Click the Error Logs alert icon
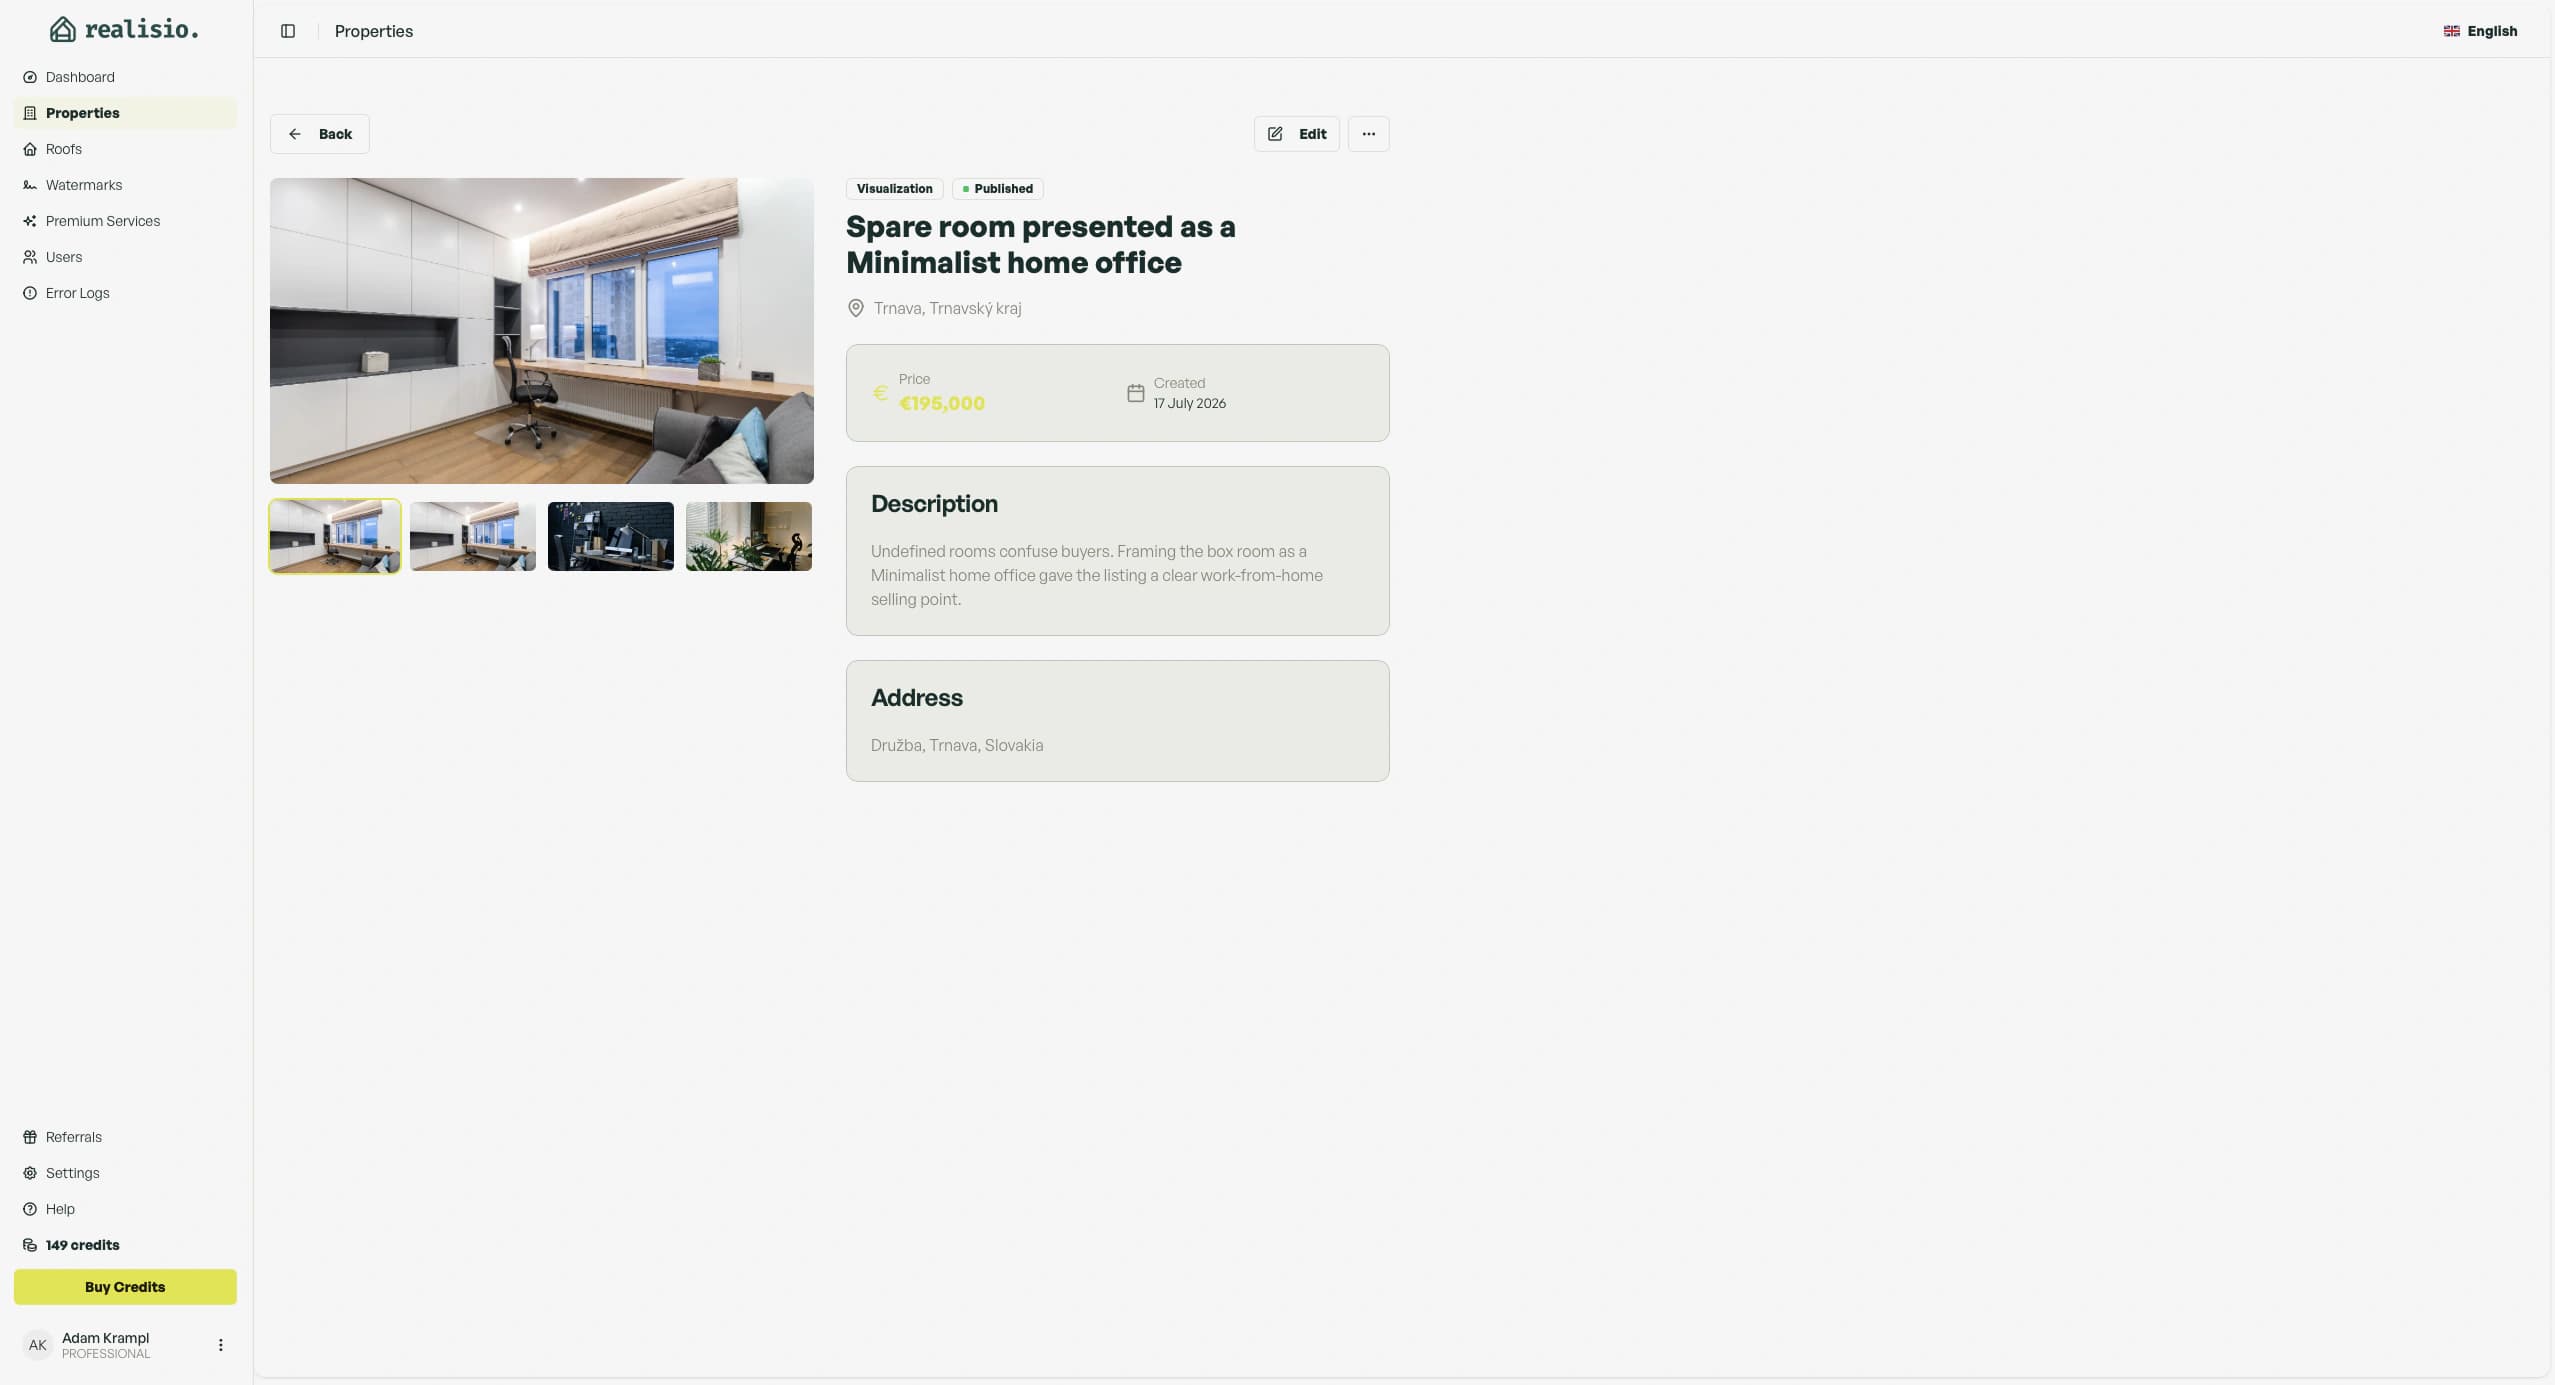The image size is (2555, 1385). 30,293
